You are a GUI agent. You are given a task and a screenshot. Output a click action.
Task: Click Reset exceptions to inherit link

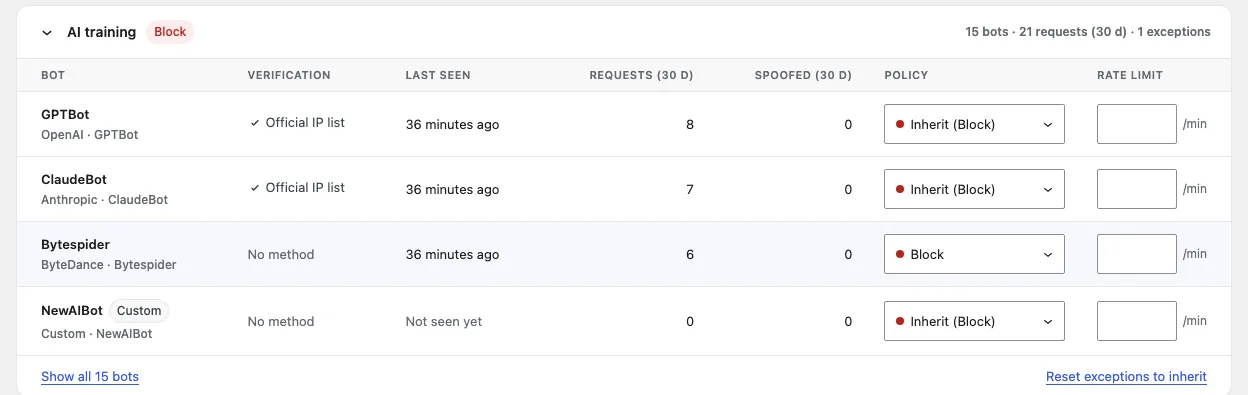(1126, 377)
